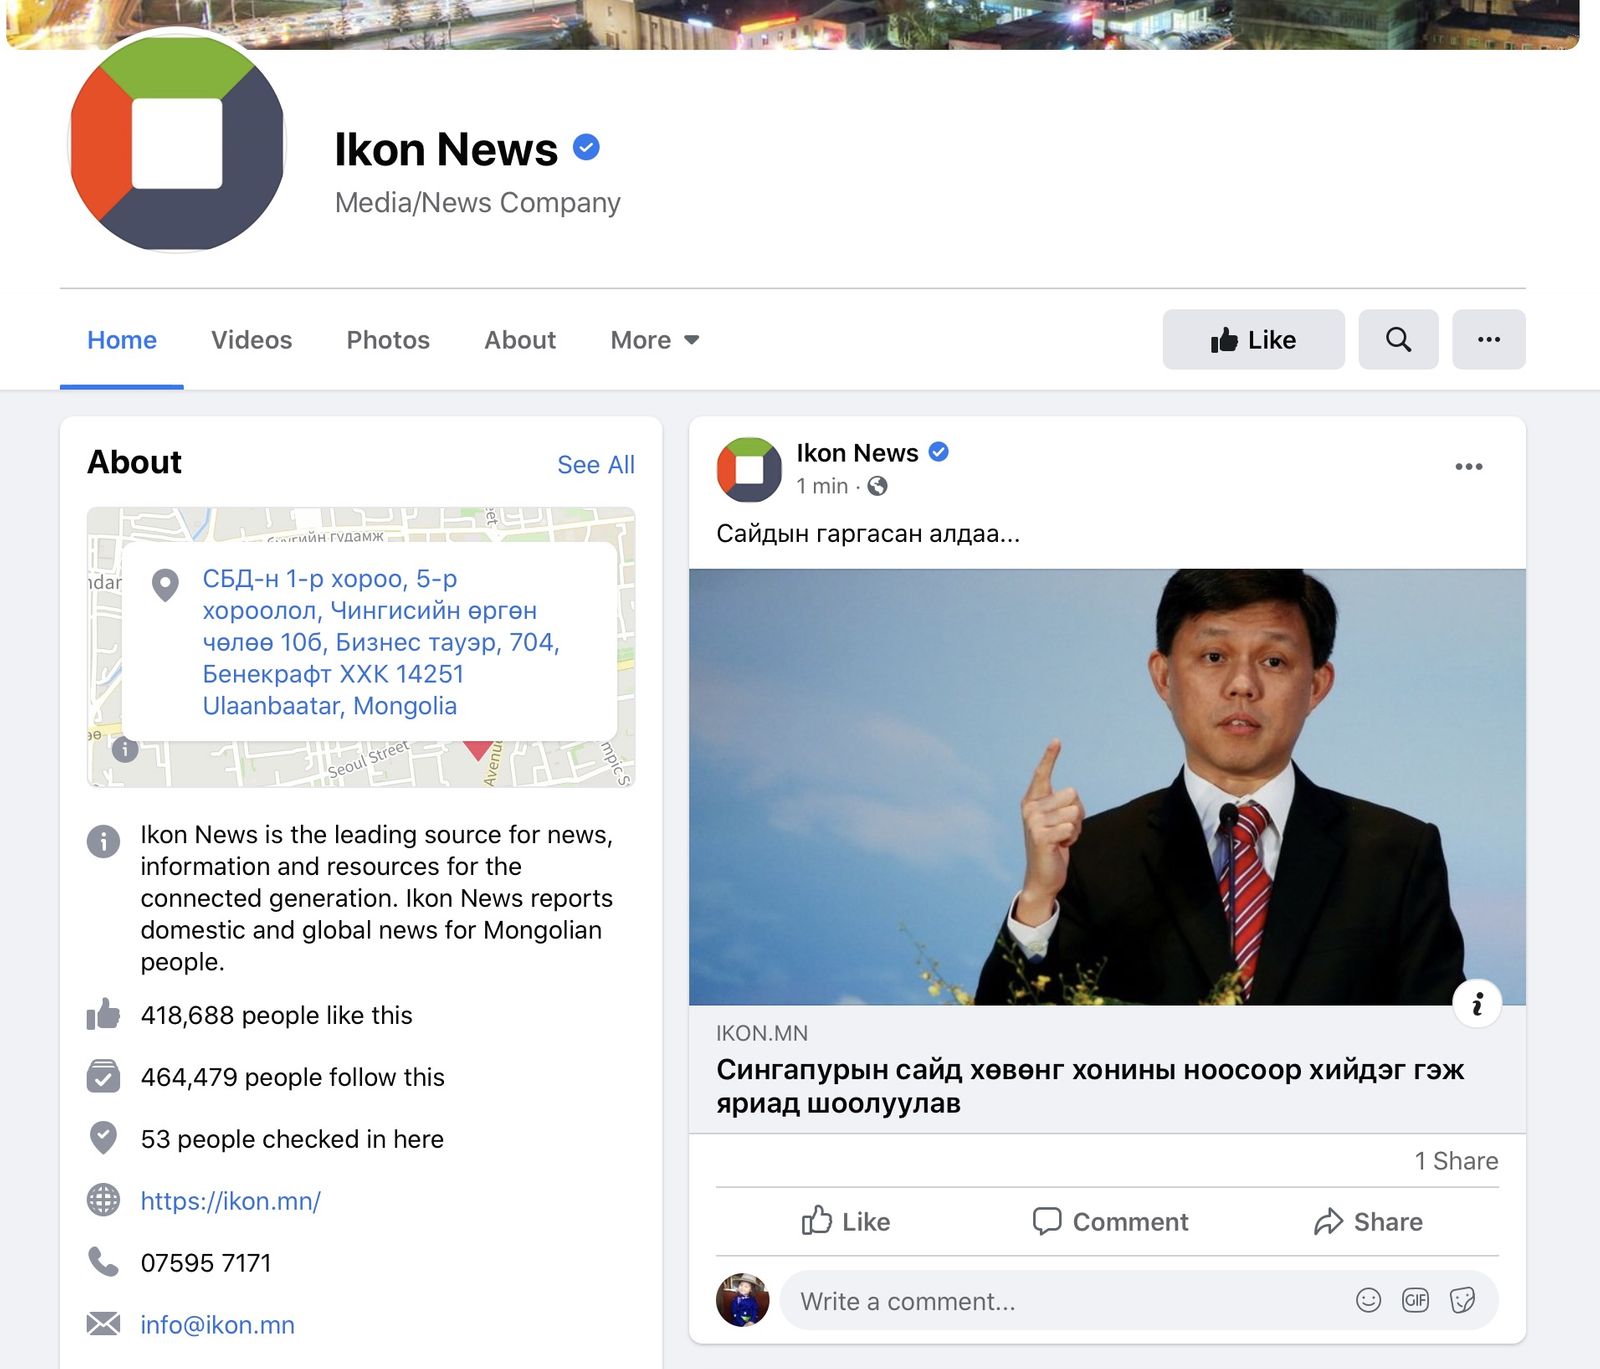Click See All in About section
Viewport: 1600px width, 1369px height.
(x=595, y=465)
